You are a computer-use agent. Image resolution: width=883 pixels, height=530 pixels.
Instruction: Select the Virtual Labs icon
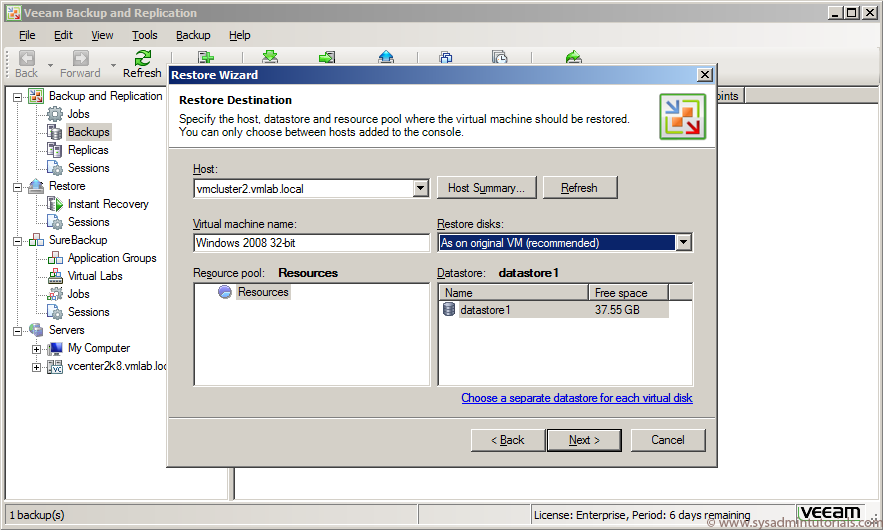tap(55, 277)
